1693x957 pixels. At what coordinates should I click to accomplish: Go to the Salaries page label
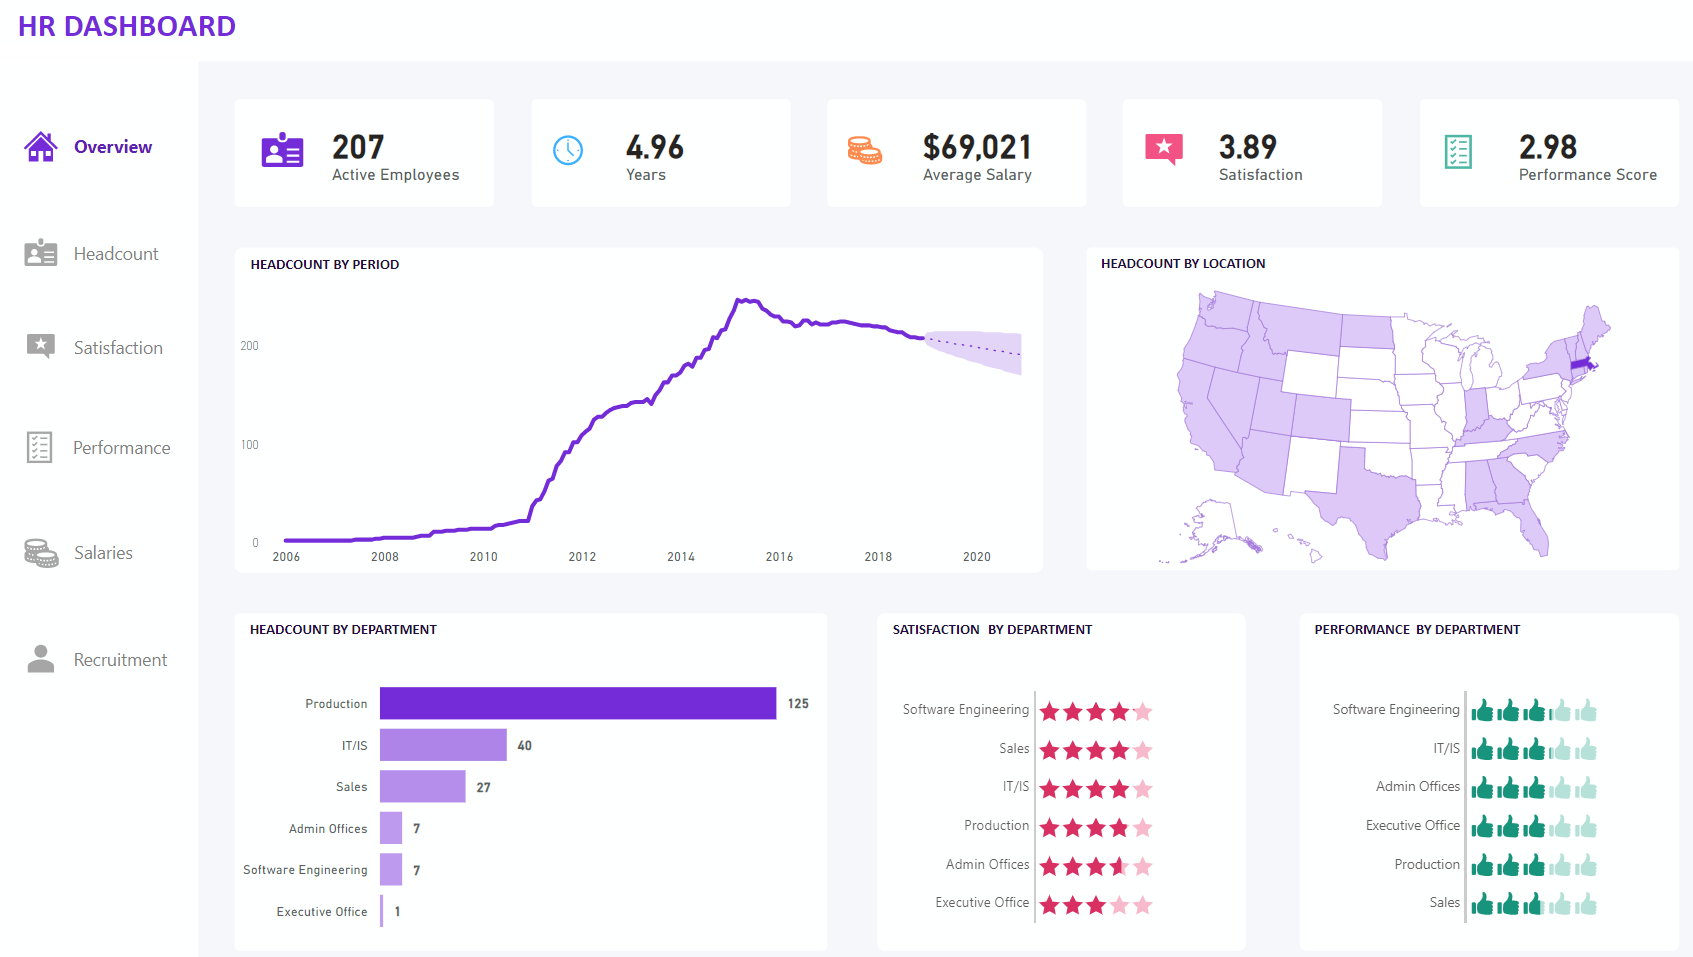103,553
